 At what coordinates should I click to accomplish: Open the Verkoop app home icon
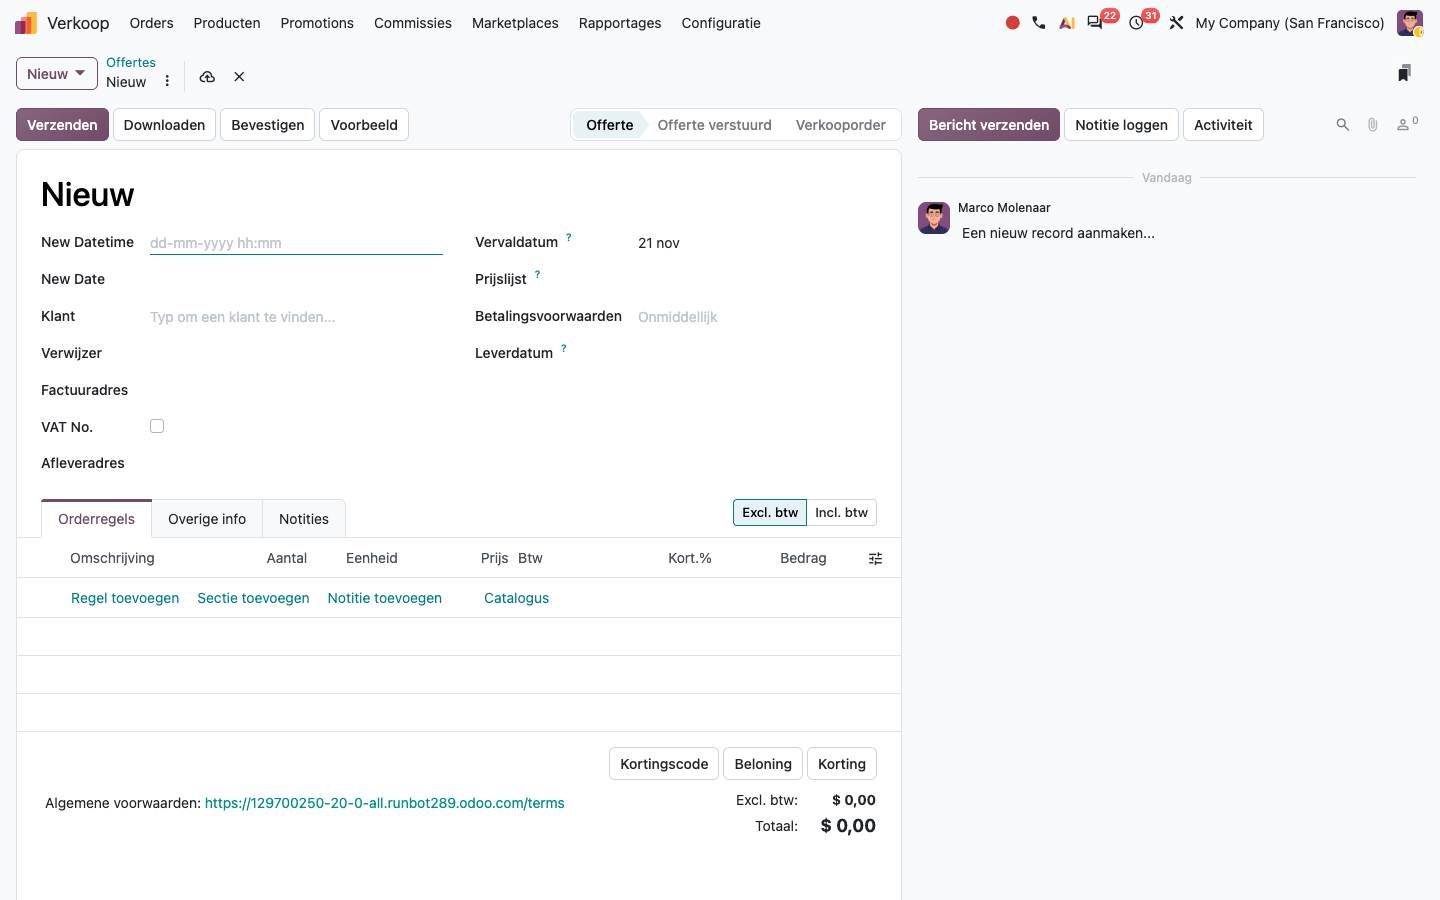26,23
